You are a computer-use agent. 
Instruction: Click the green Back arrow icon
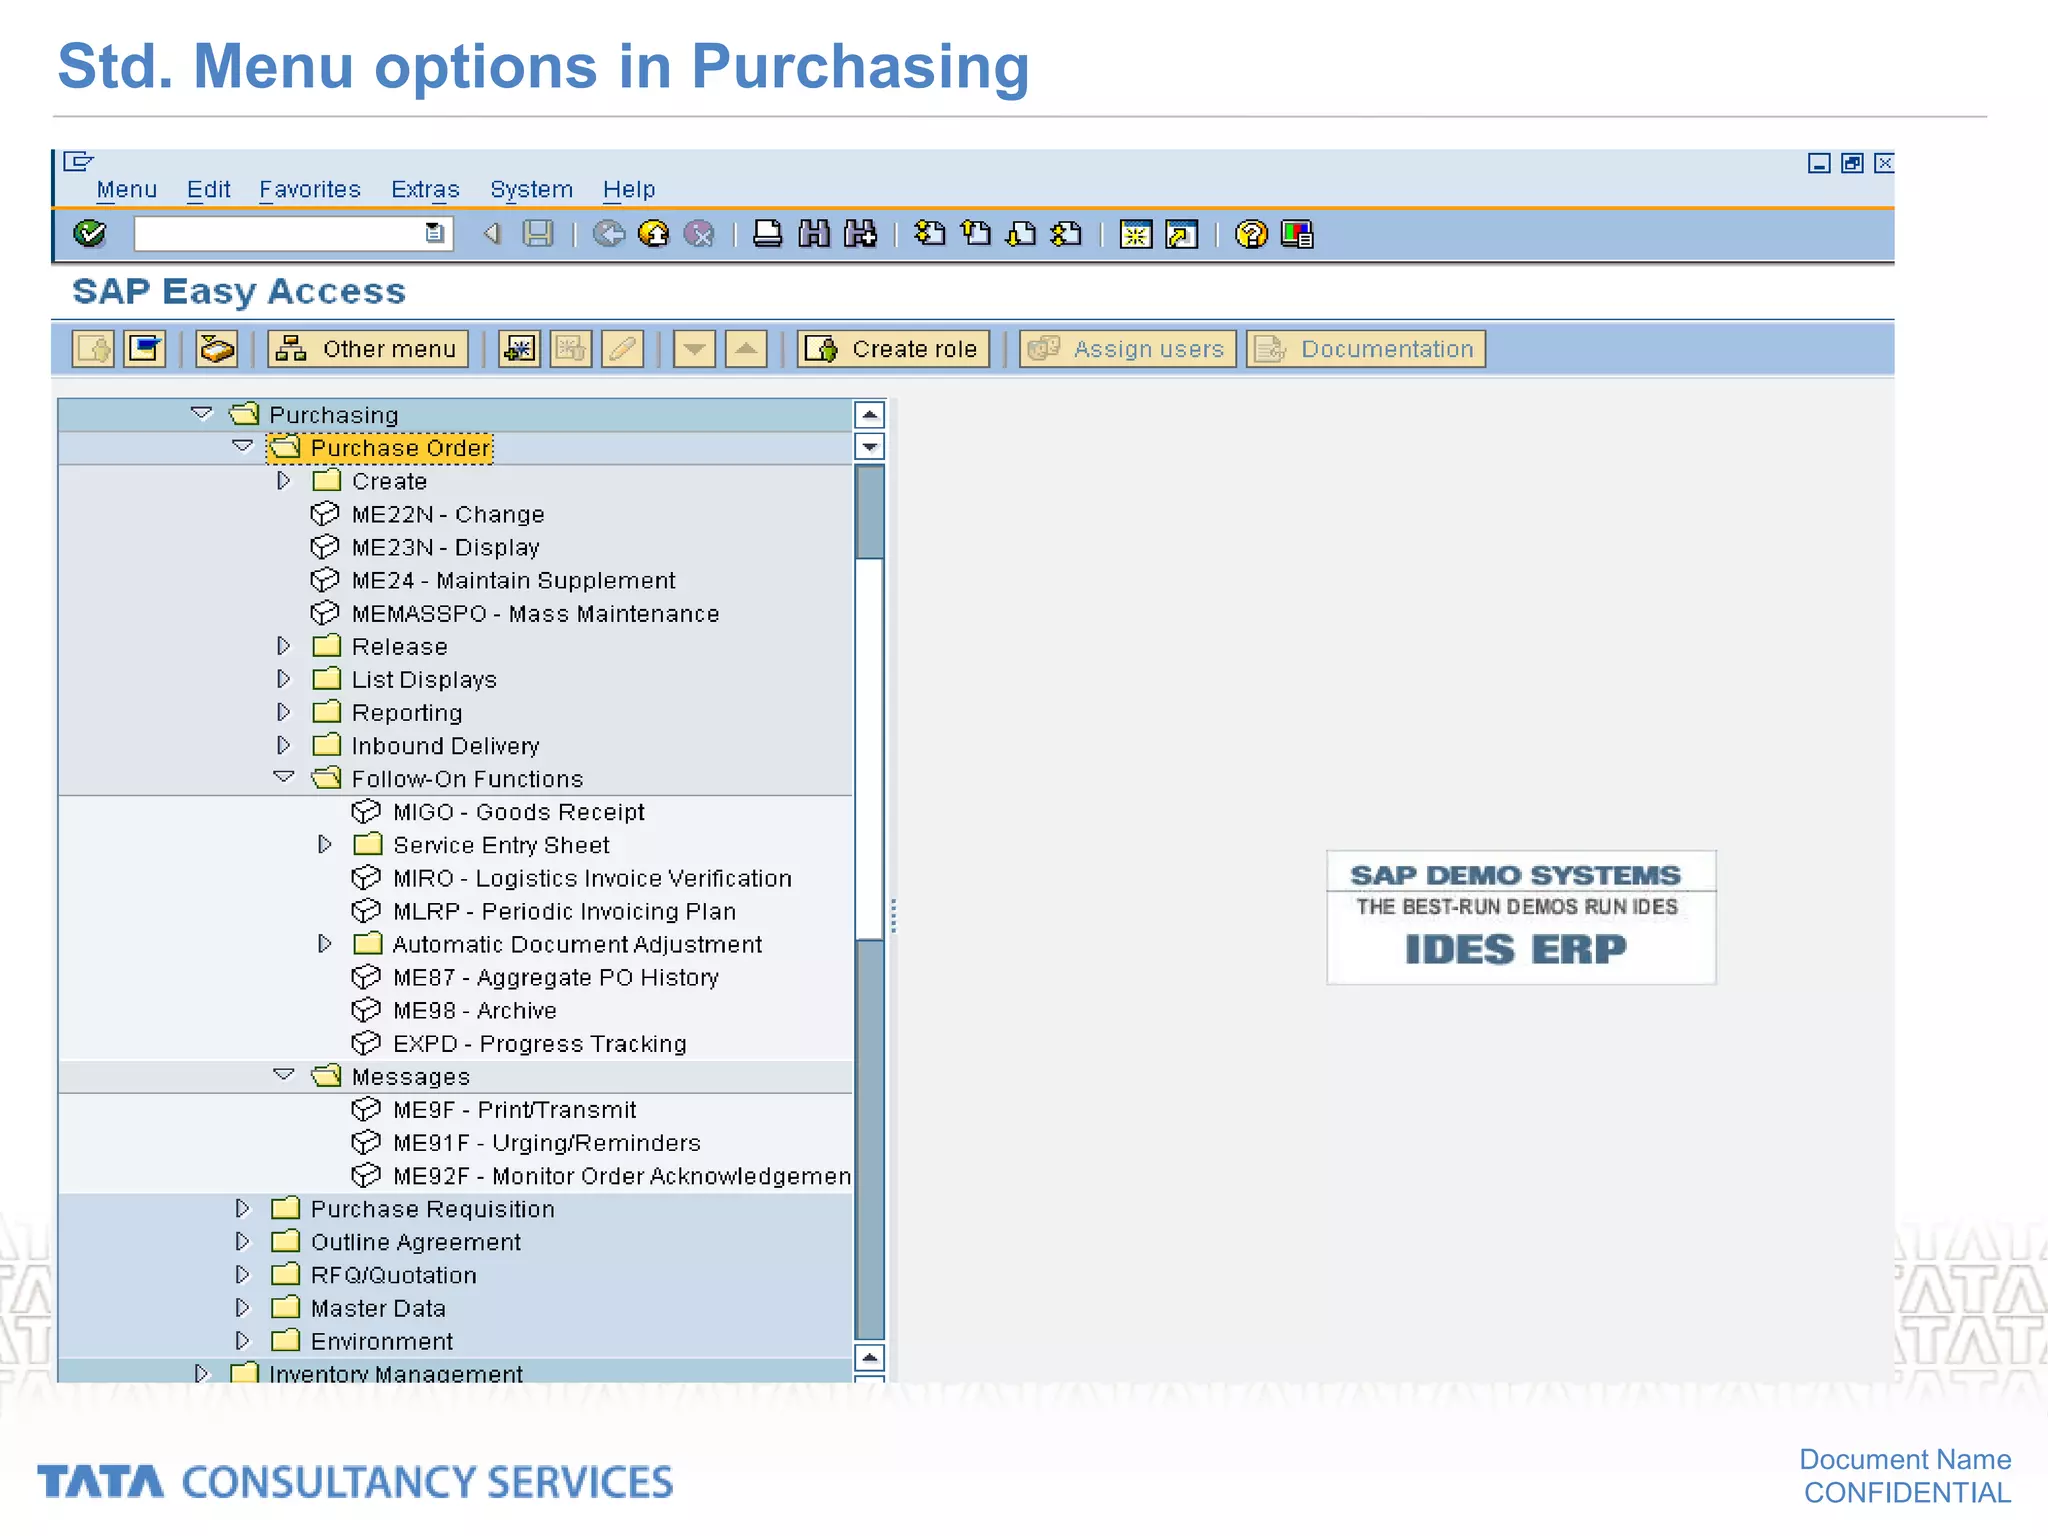coord(608,234)
